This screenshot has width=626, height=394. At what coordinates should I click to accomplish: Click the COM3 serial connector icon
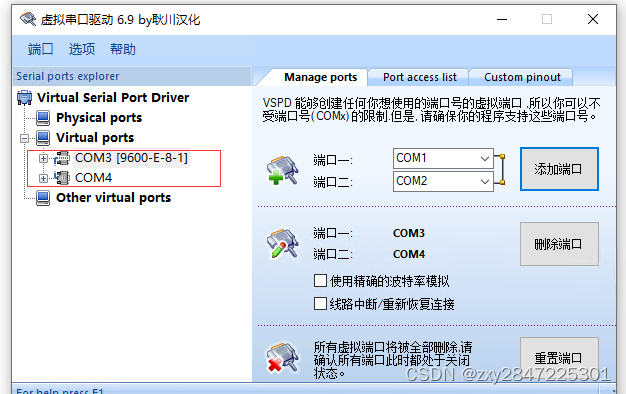62,158
